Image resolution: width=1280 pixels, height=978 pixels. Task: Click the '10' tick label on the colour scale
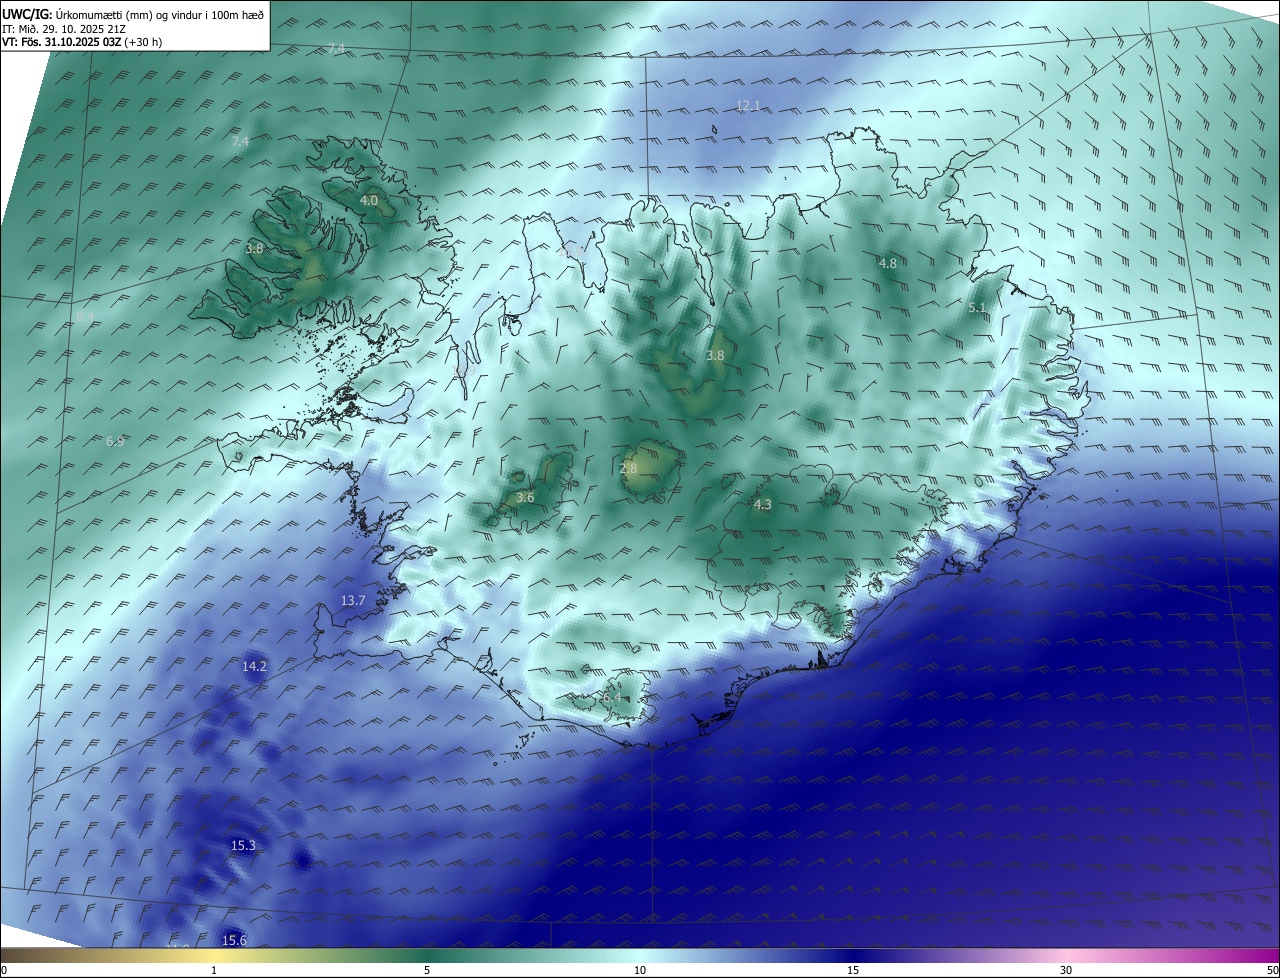click(640, 970)
